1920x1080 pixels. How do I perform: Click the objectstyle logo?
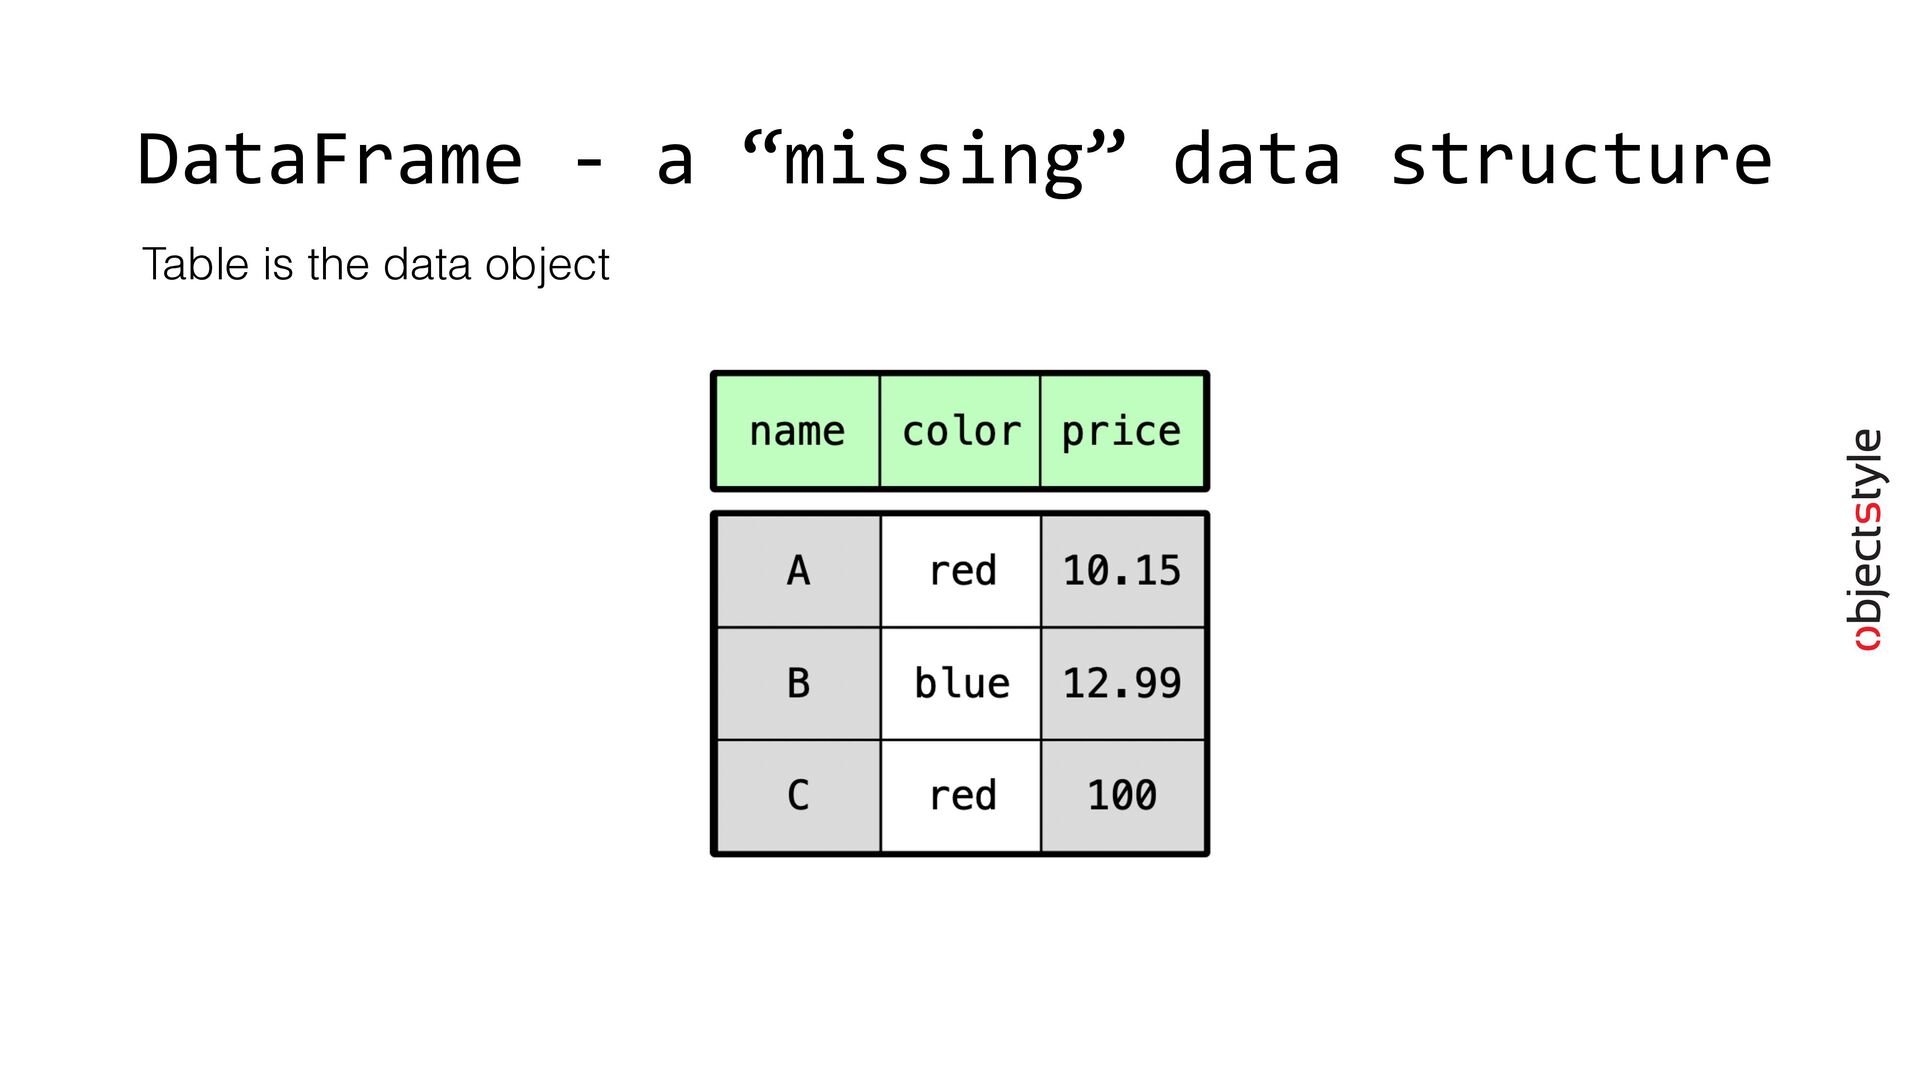pos(1866,540)
